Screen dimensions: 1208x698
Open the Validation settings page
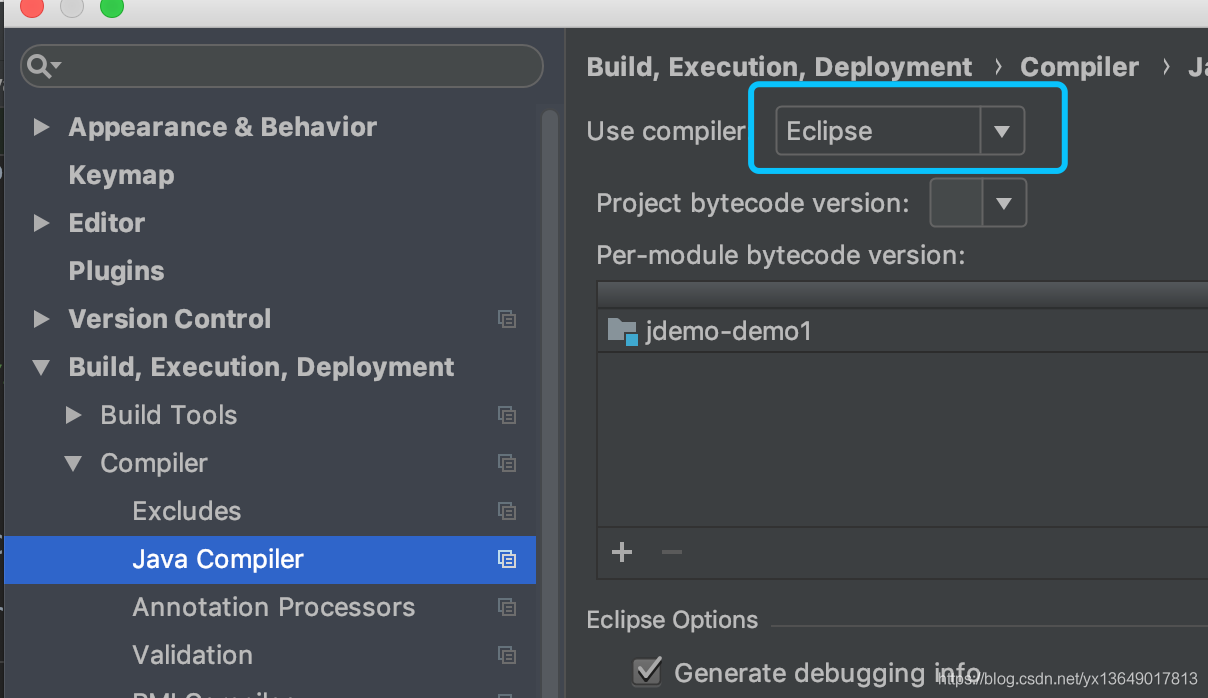click(x=193, y=655)
